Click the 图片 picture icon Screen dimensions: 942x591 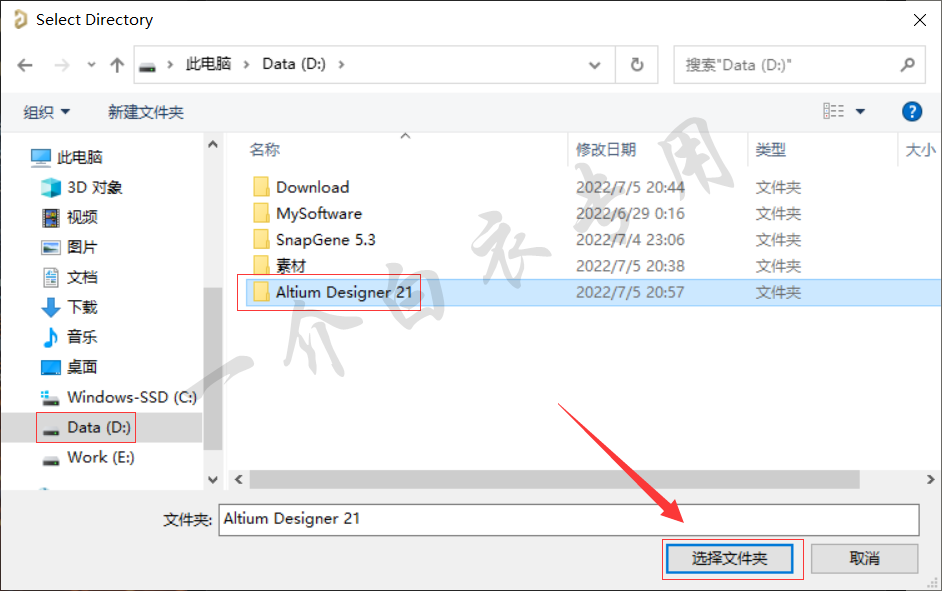click(x=51, y=247)
